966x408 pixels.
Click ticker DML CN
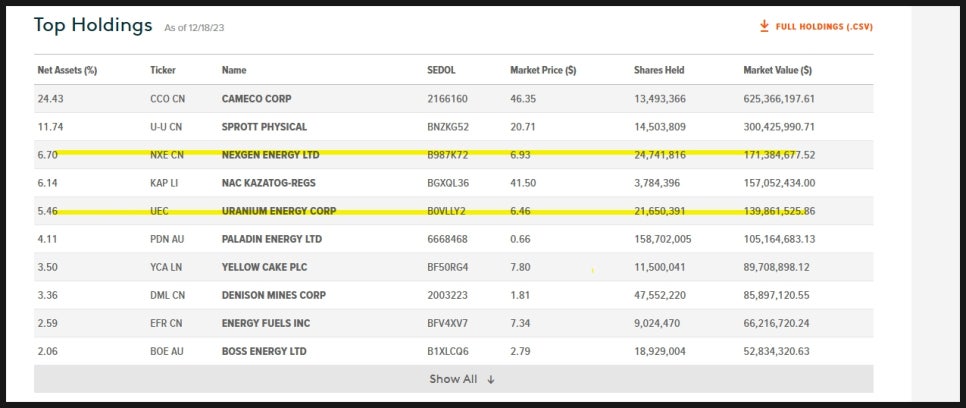(168, 295)
